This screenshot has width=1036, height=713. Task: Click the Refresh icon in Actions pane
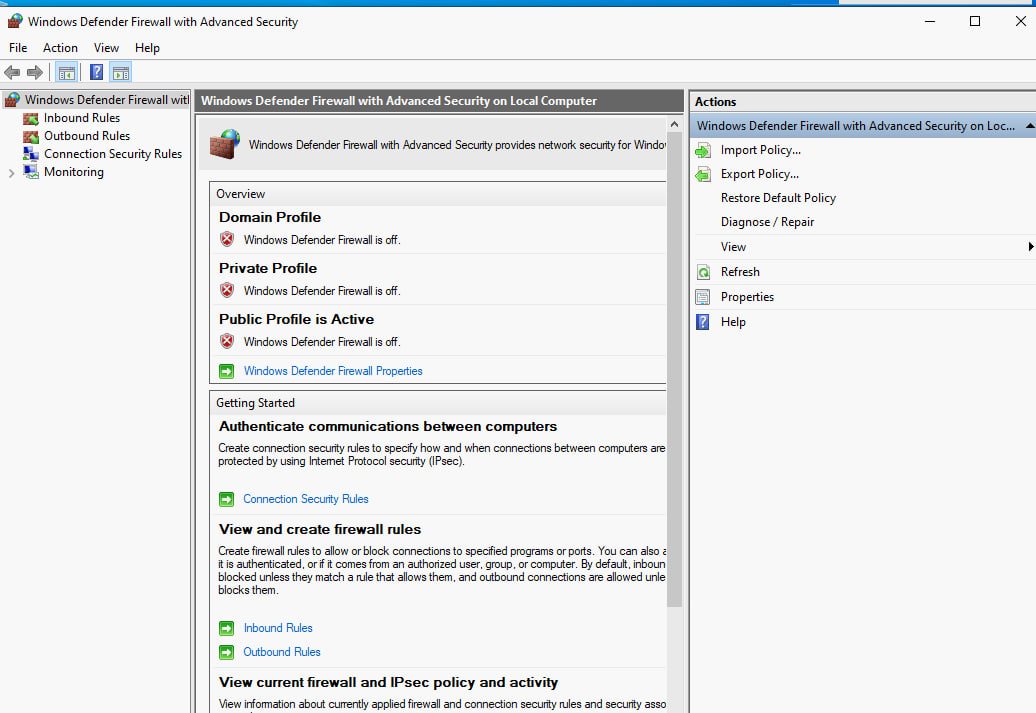point(703,272)
